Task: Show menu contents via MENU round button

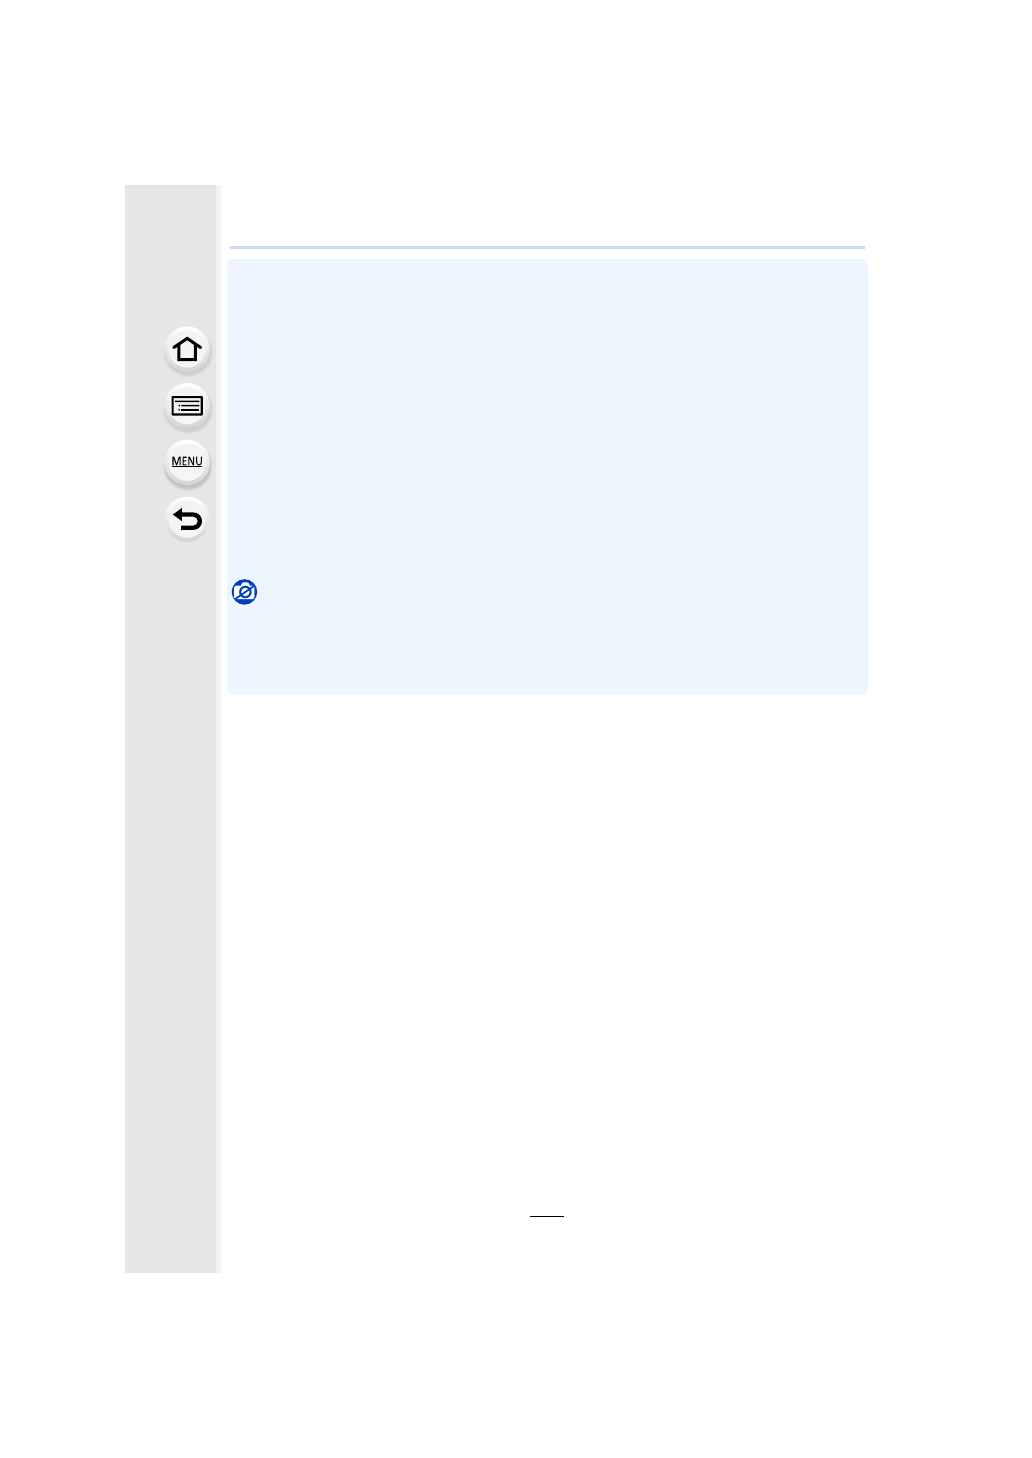Action: 187,462
